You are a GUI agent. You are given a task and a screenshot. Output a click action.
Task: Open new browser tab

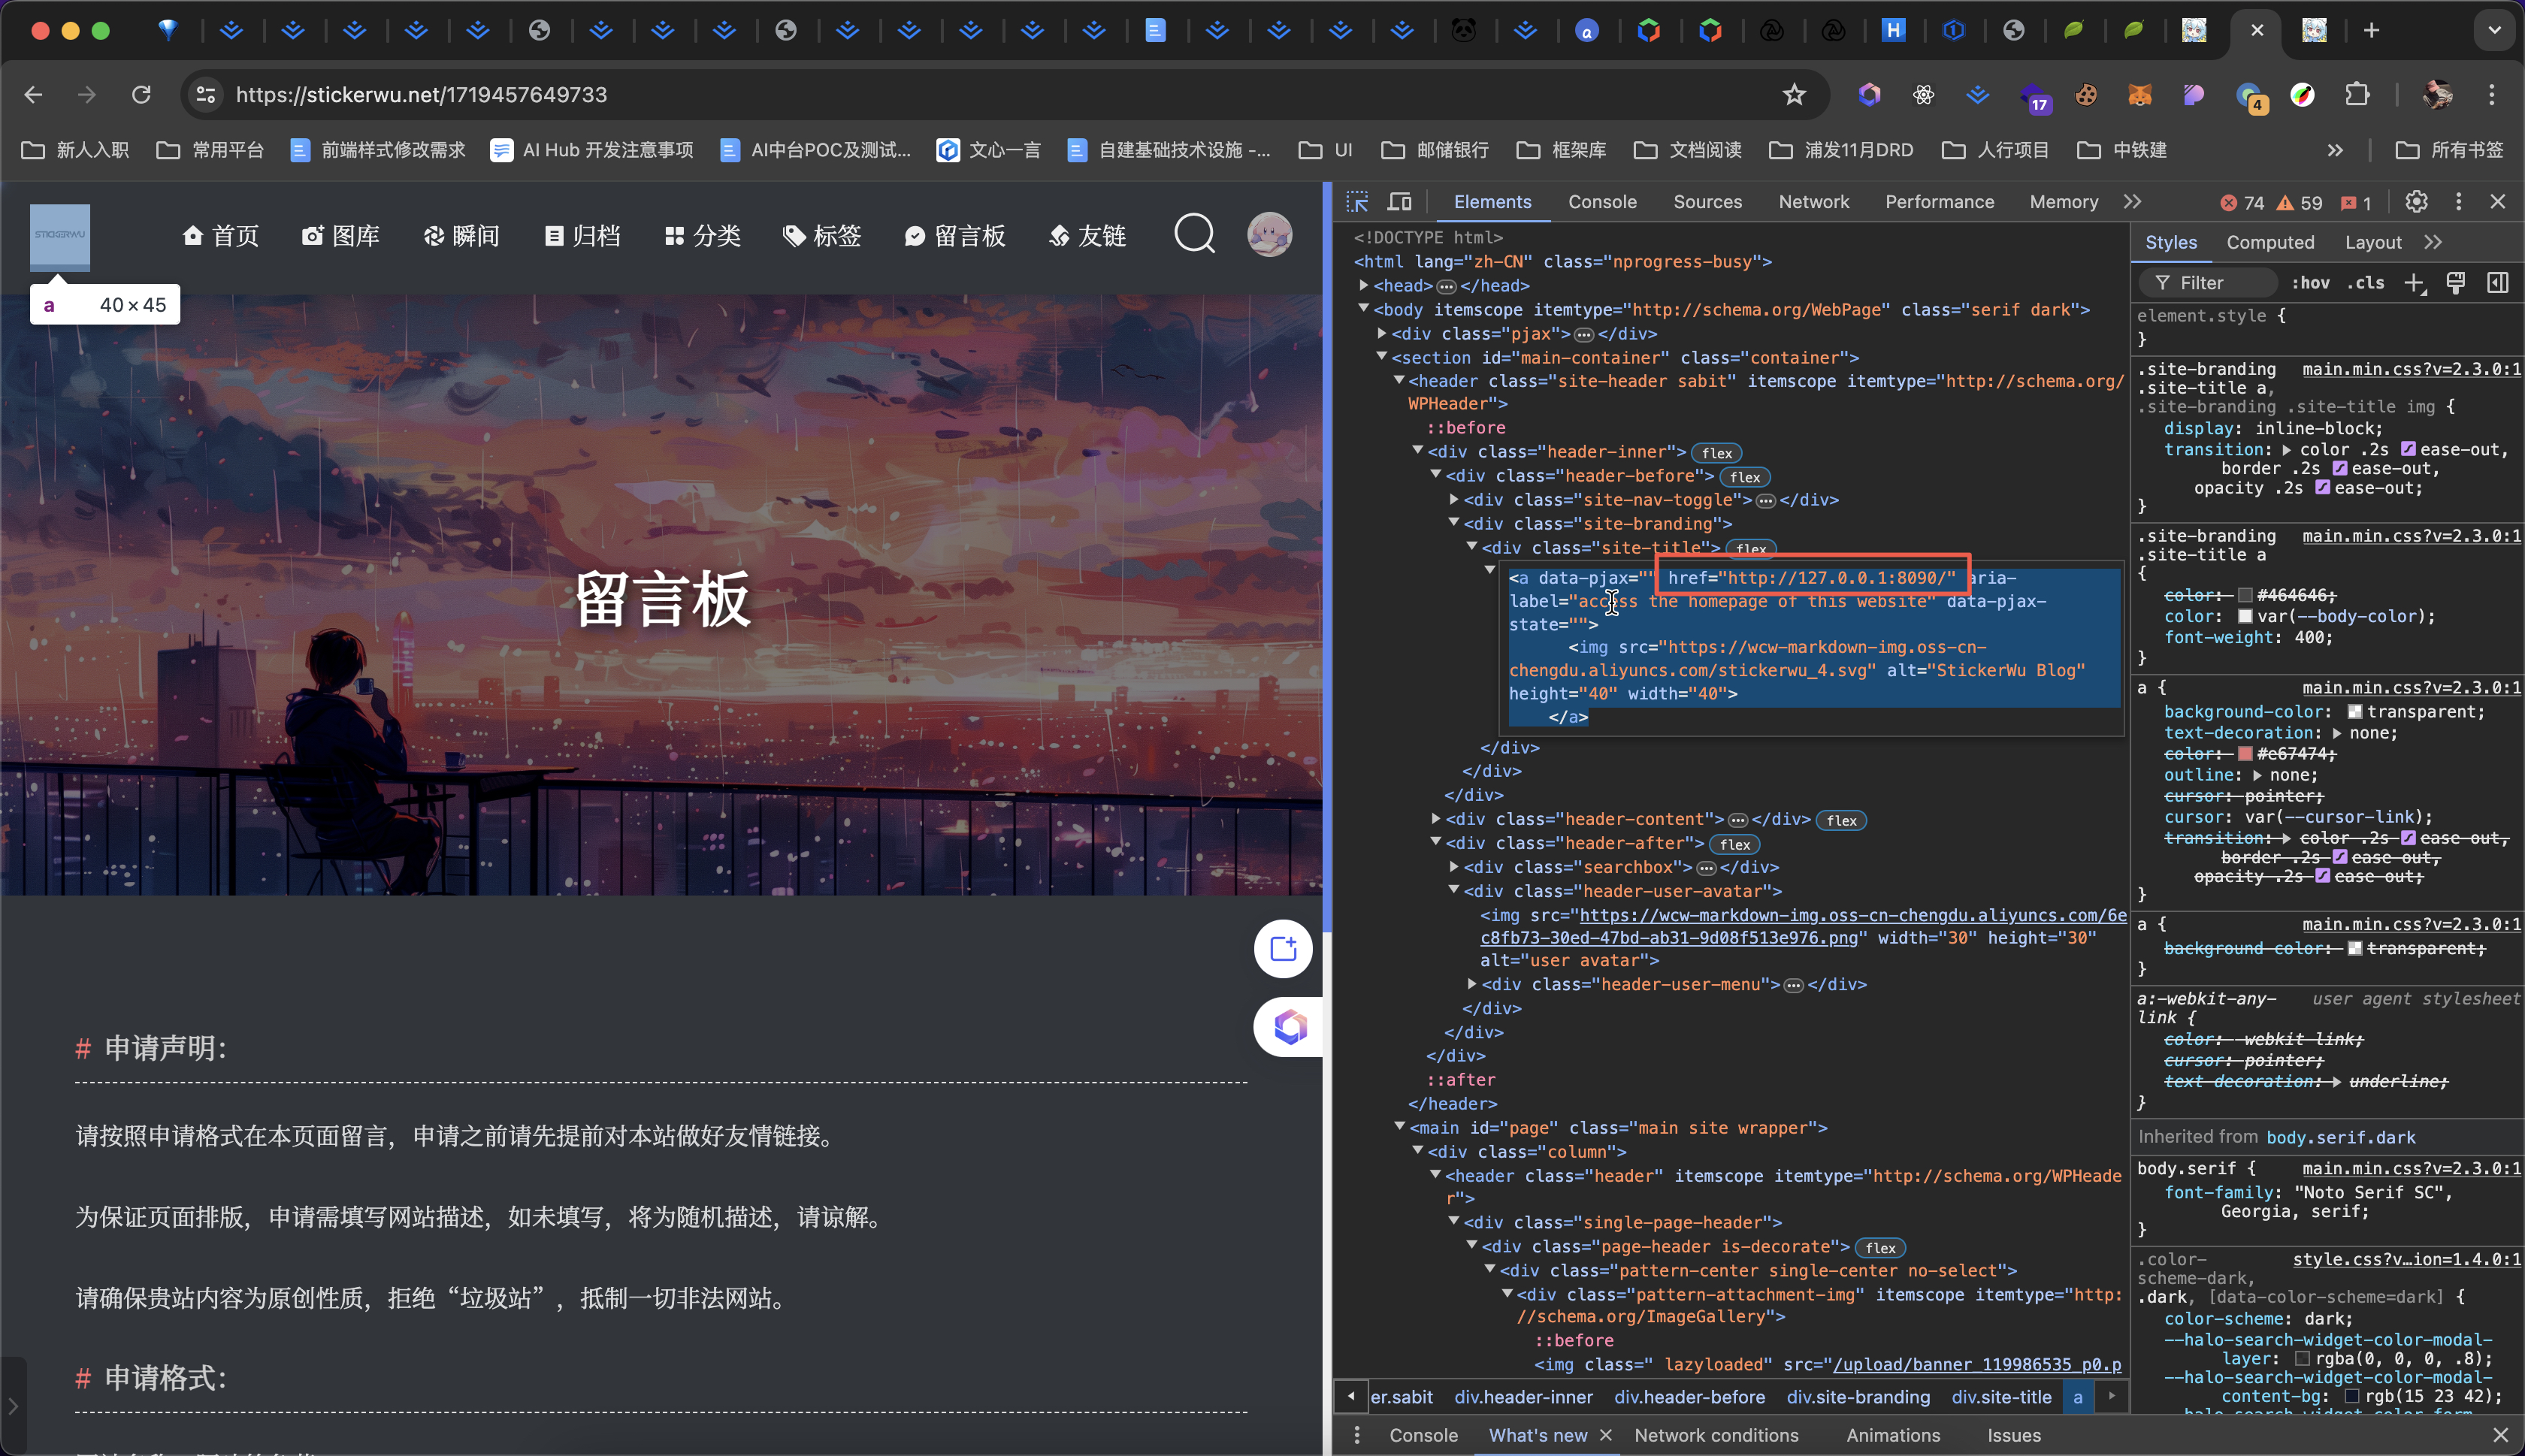click(2371, 30)
